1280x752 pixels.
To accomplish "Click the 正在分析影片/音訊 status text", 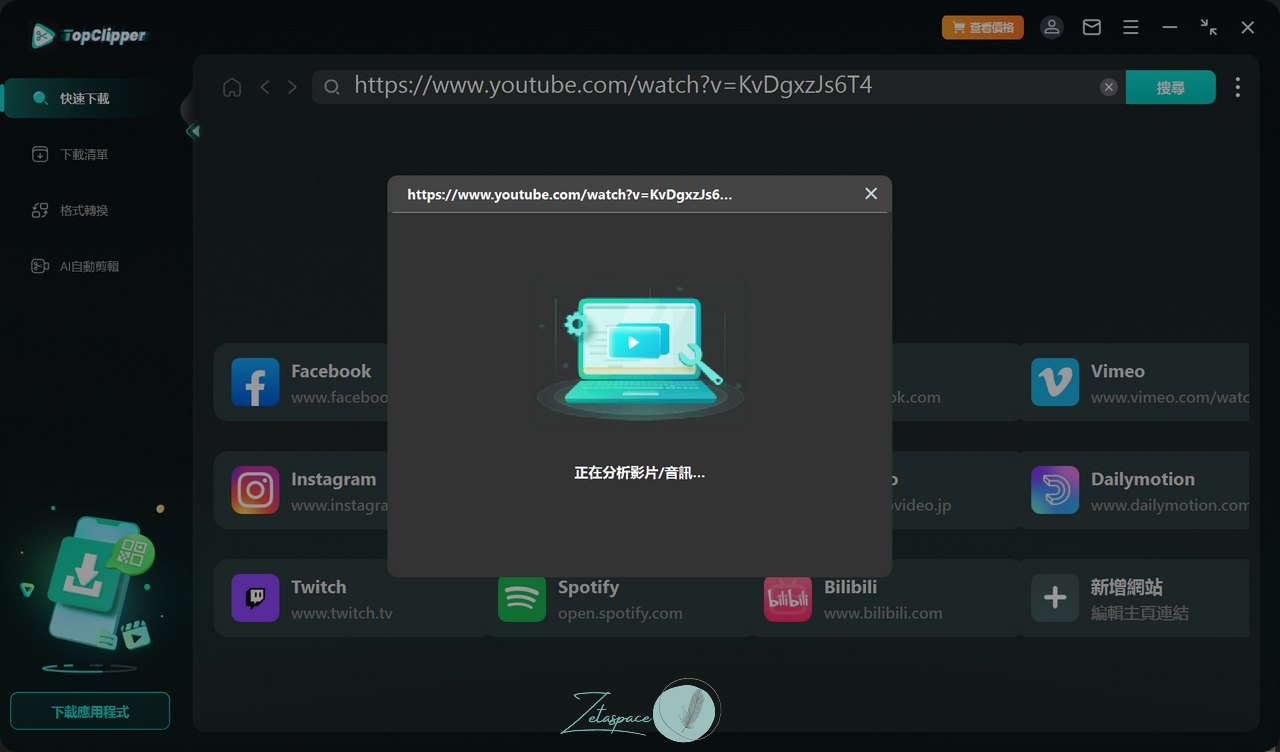I will [x=640, y=473].
